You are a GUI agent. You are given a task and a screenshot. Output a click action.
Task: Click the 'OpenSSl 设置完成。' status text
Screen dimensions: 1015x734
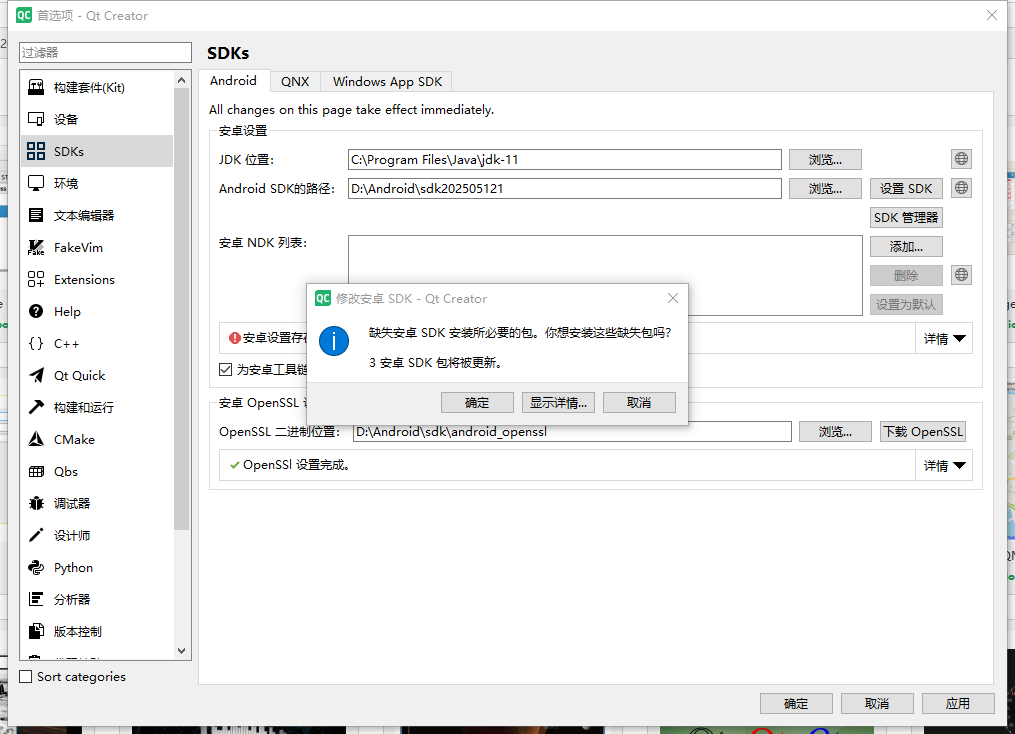click(x=296, y=465)
